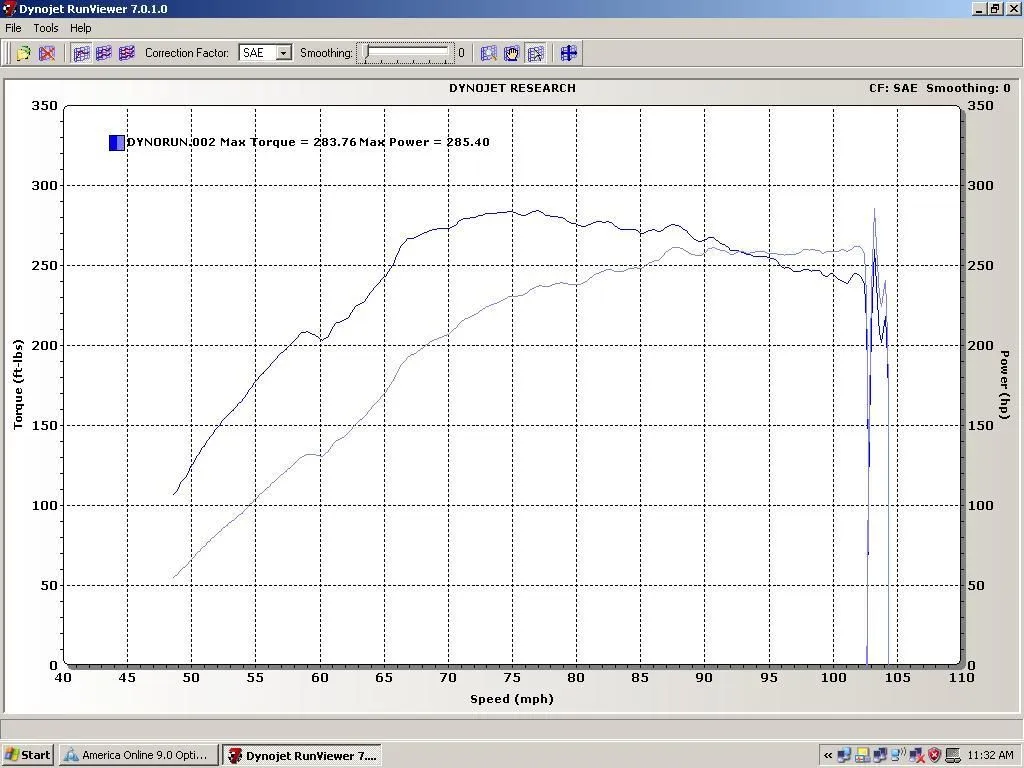Click Dynojet RunViewer taskbar button

(302, 755)
